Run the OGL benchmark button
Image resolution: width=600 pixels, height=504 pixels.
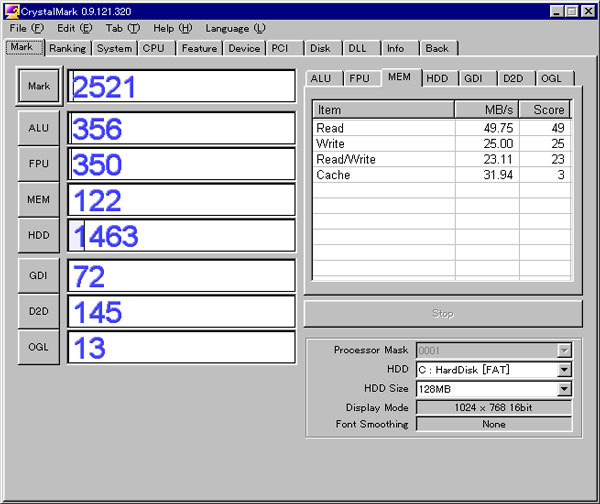[x=39, y=347]
